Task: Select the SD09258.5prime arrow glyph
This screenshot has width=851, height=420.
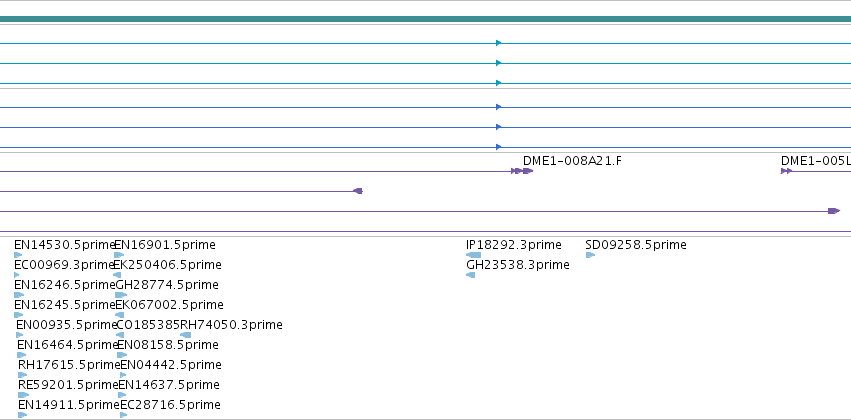Action: [590, 255]
